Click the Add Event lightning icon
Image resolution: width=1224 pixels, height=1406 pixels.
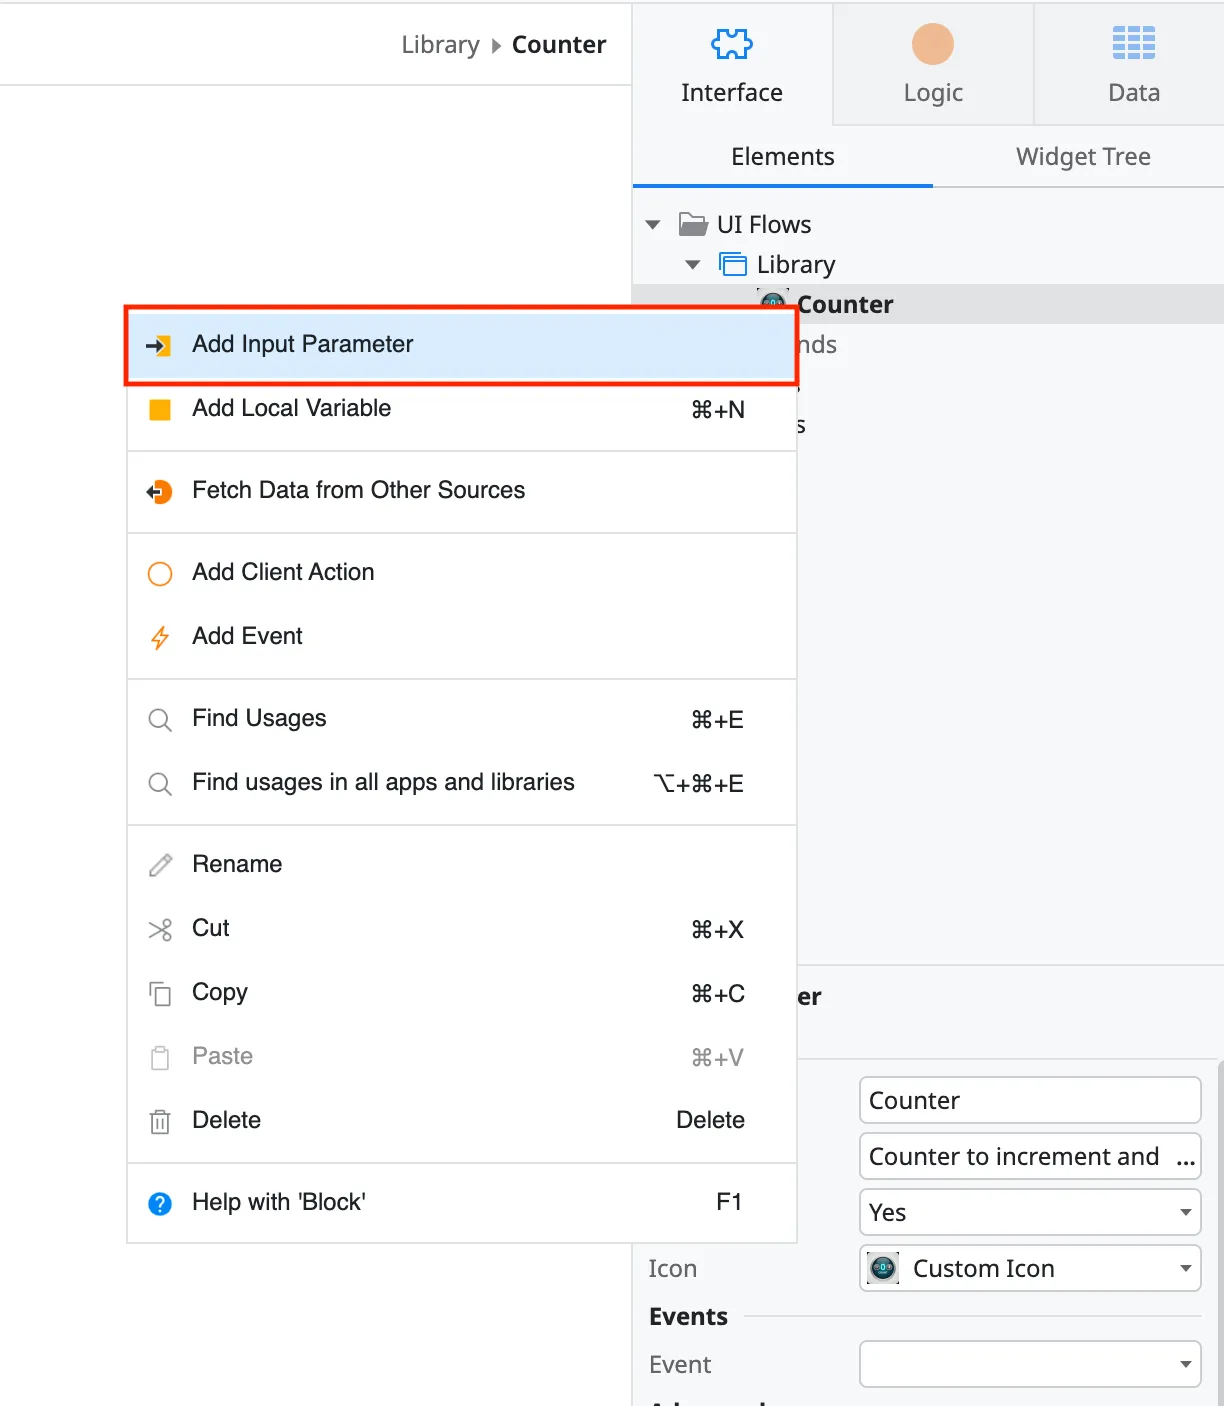(x=160, y=637)
